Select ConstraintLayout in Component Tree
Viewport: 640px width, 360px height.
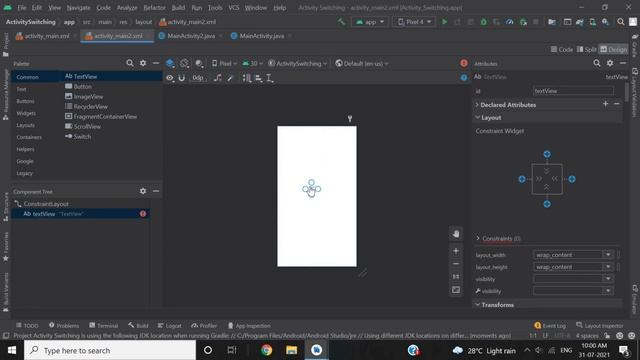(46, 203)
